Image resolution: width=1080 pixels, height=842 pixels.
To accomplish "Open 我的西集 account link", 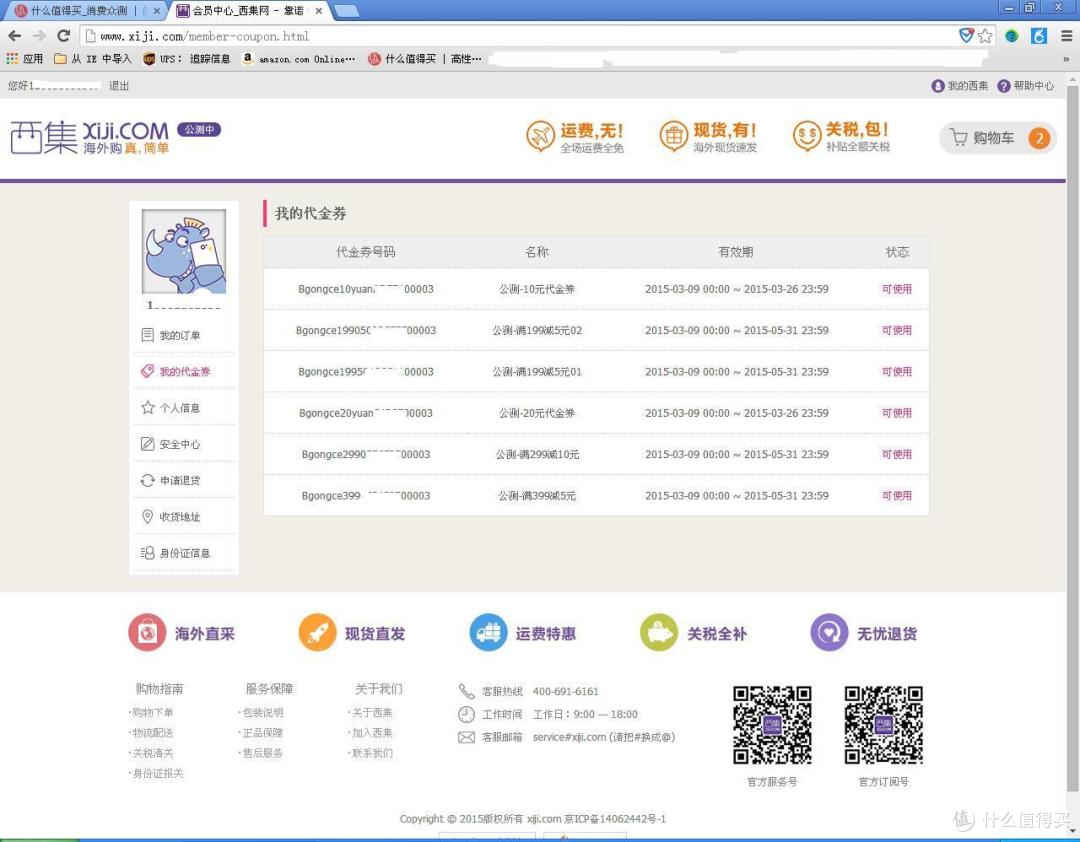I will click(959, 85).
